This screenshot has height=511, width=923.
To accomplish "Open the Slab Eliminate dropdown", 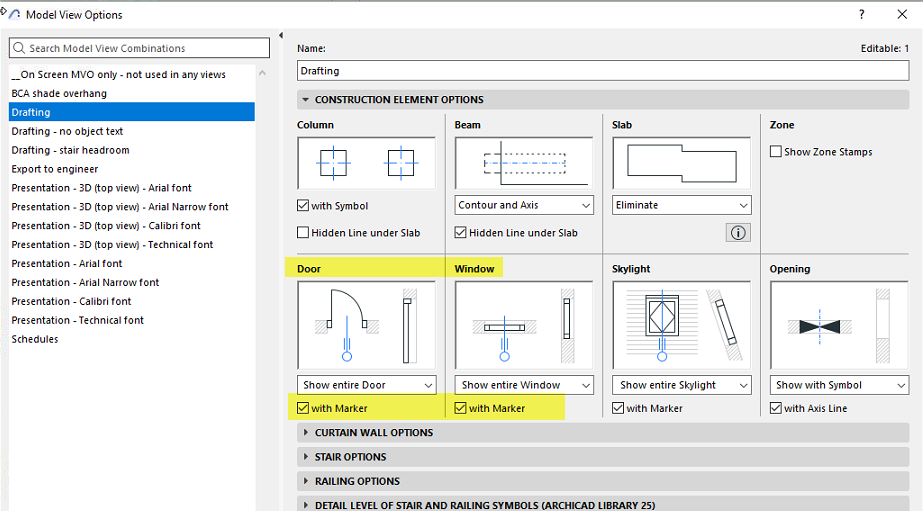I will pos(682,205).
